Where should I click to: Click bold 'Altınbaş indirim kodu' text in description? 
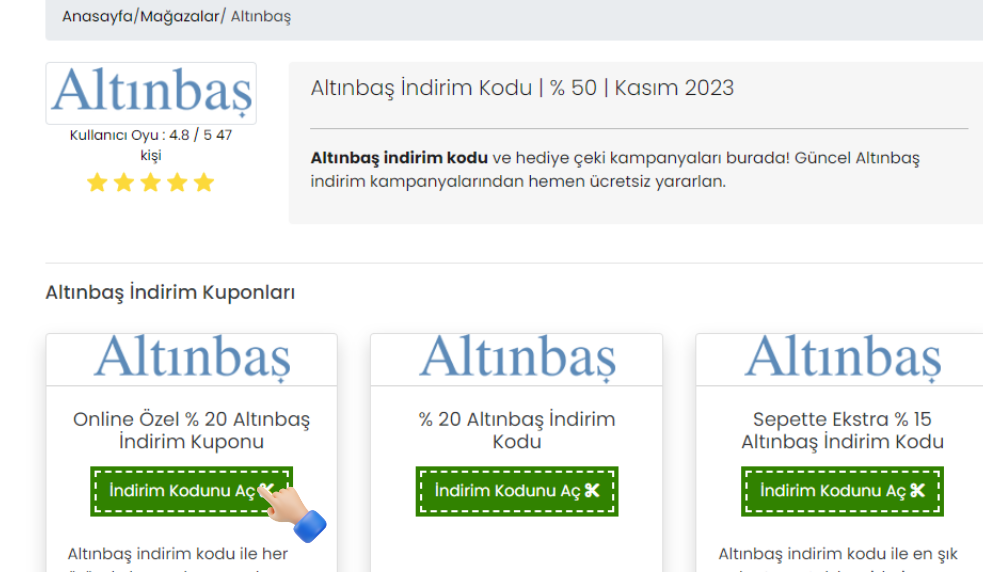tap(399, 157)
